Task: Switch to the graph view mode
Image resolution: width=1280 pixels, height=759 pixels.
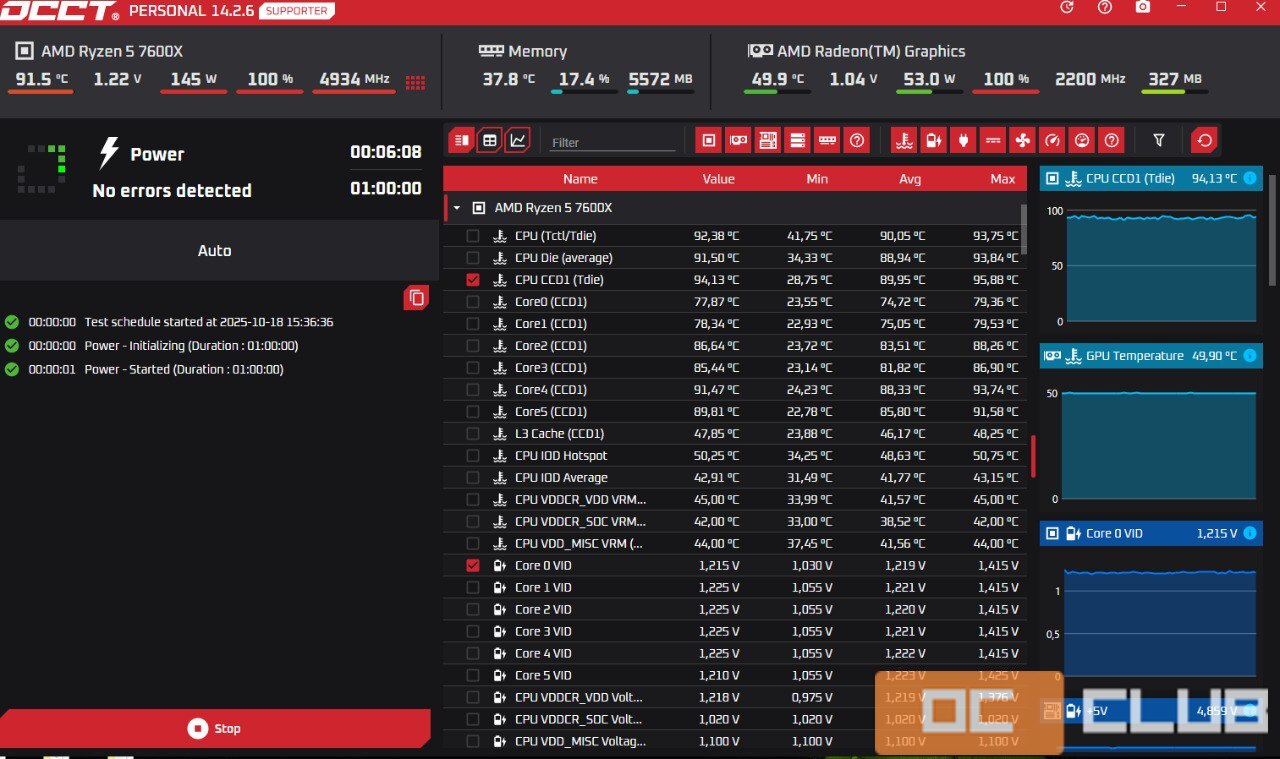Action: (x=517, y=141)
